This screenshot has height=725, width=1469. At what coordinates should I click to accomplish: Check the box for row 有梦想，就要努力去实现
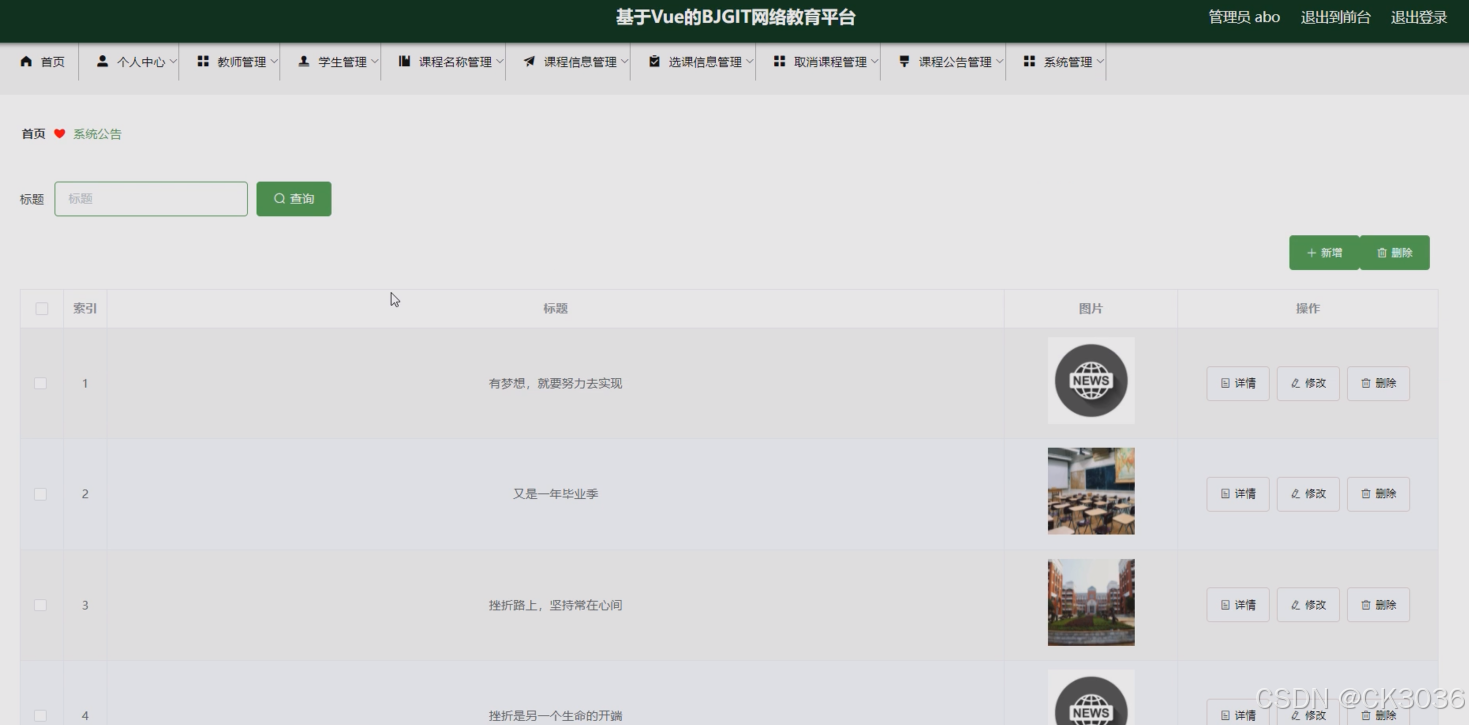(x=41, y=383)
